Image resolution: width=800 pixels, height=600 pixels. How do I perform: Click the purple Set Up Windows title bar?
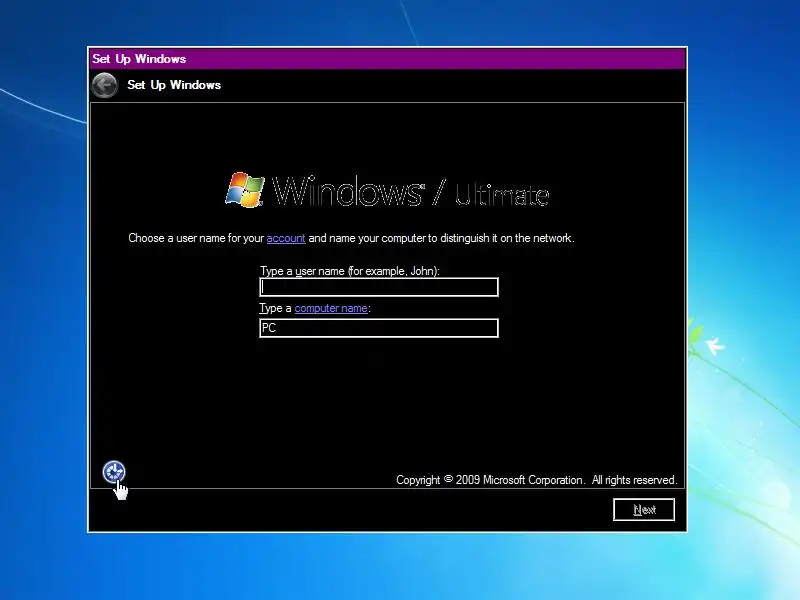click(x=387, y=59)
